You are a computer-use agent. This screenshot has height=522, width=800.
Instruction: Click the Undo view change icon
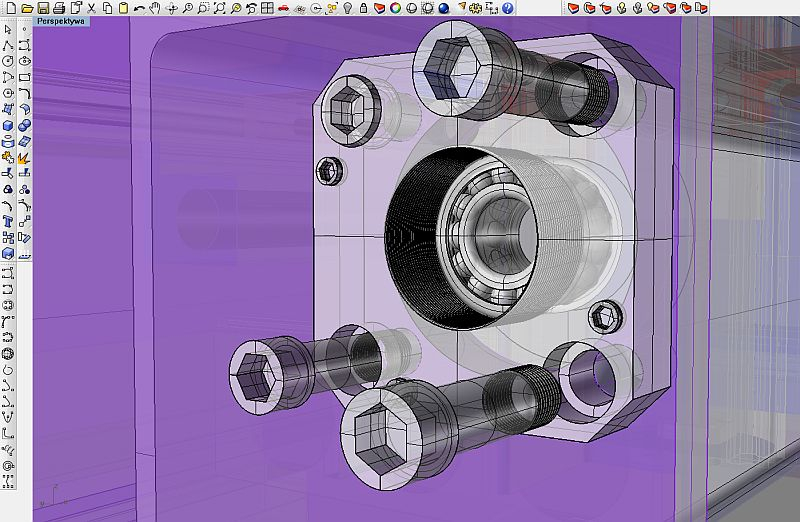251,8
